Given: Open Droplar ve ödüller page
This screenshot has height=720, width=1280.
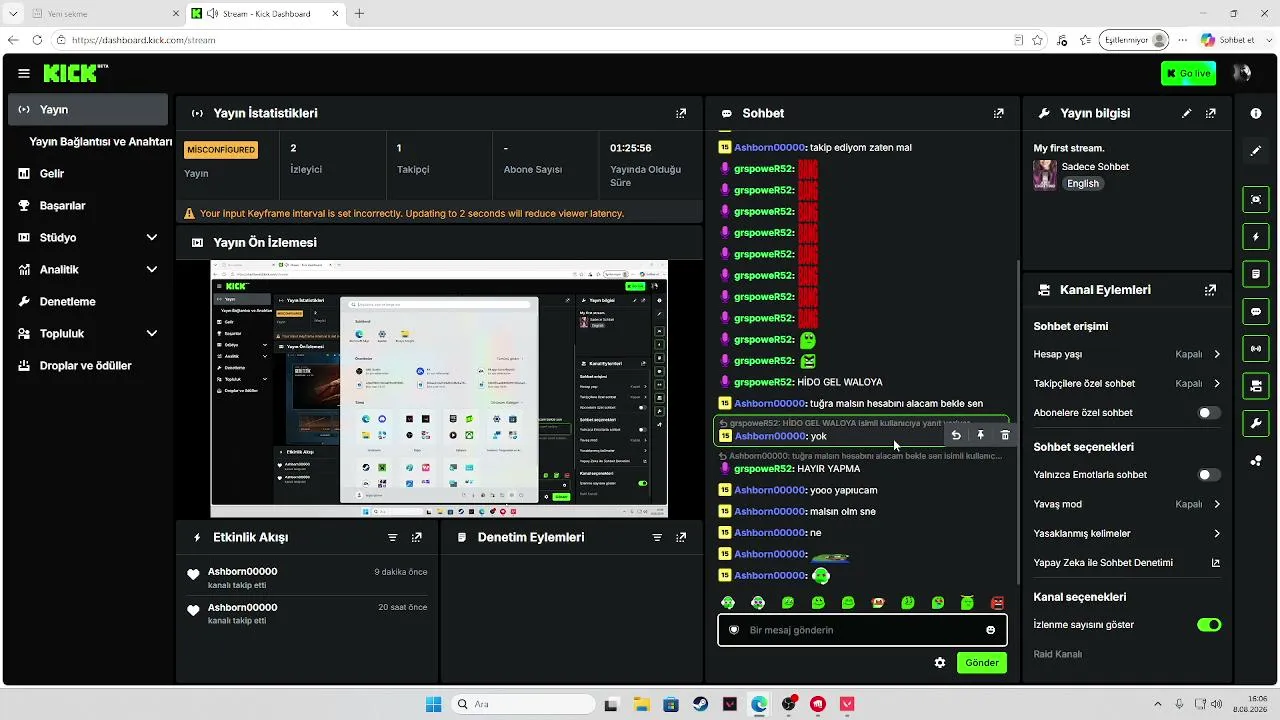Looking at the screenshot, I should tap(88, 365).
